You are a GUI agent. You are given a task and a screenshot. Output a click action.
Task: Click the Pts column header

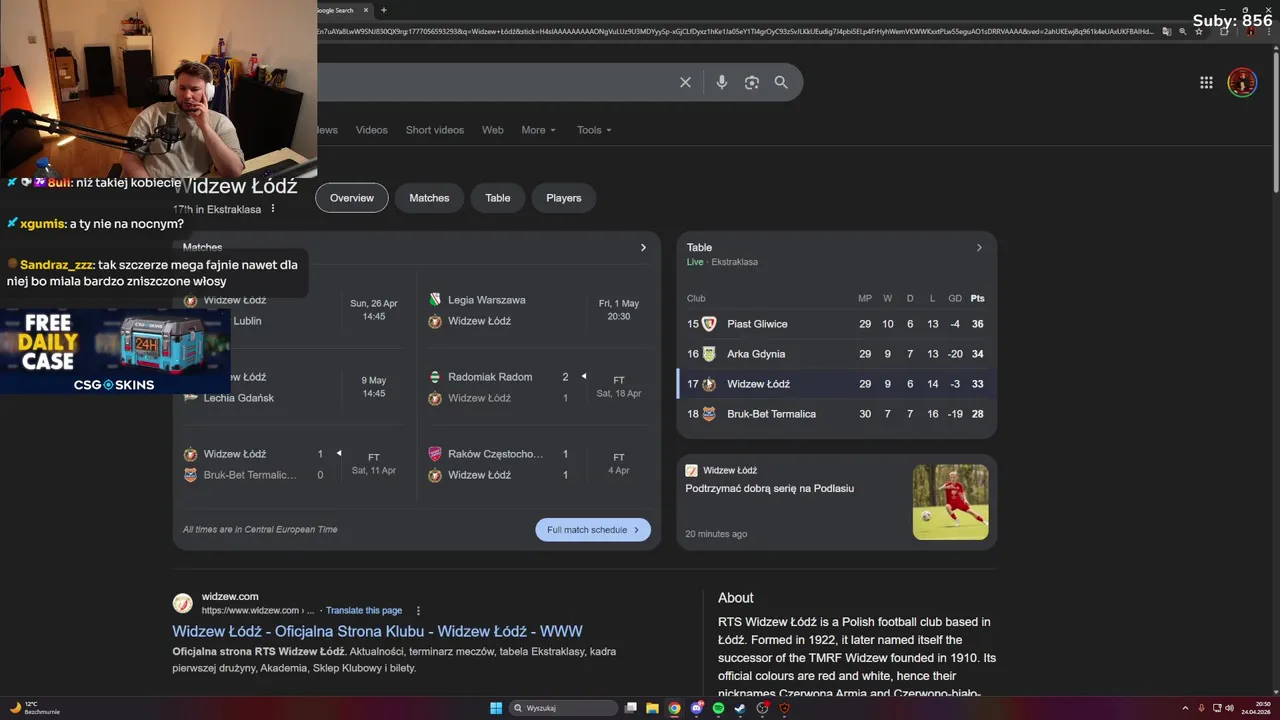click(x=978, y=298)
